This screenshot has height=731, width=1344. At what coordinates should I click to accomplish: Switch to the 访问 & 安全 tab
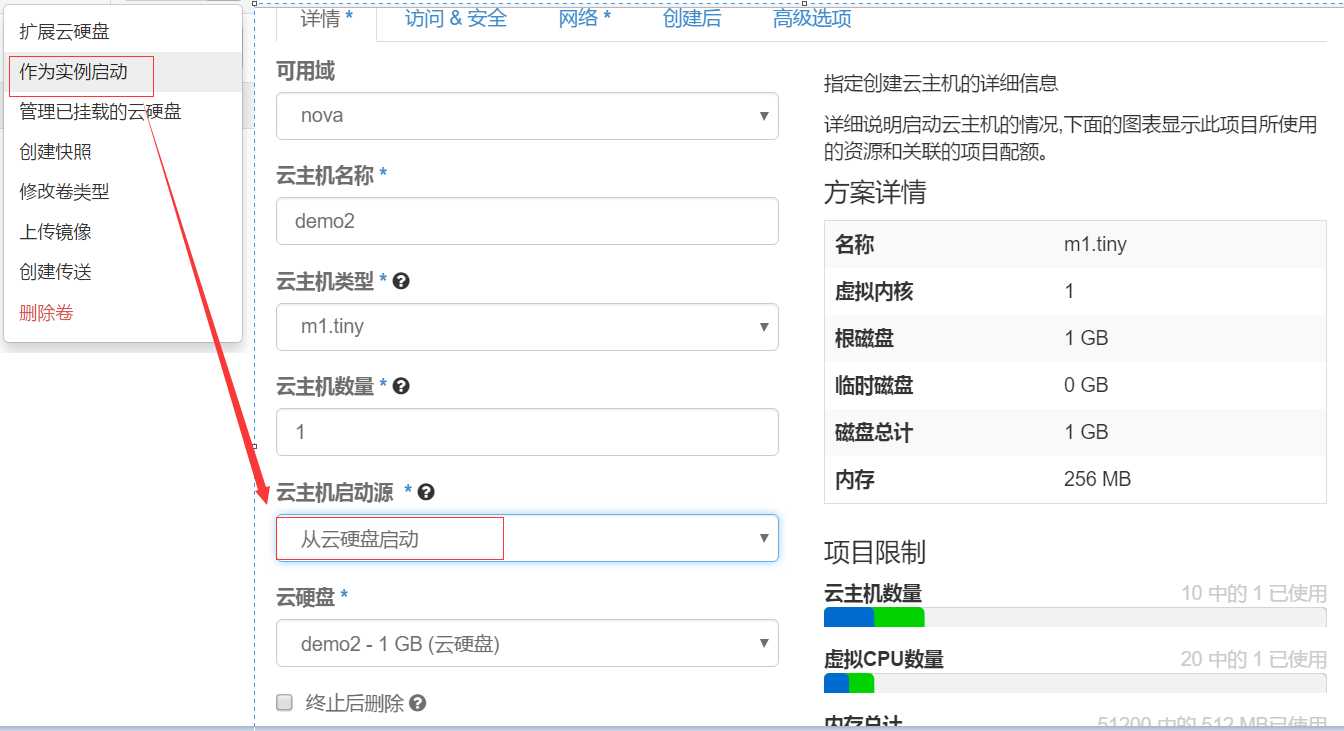click(456, 19)
